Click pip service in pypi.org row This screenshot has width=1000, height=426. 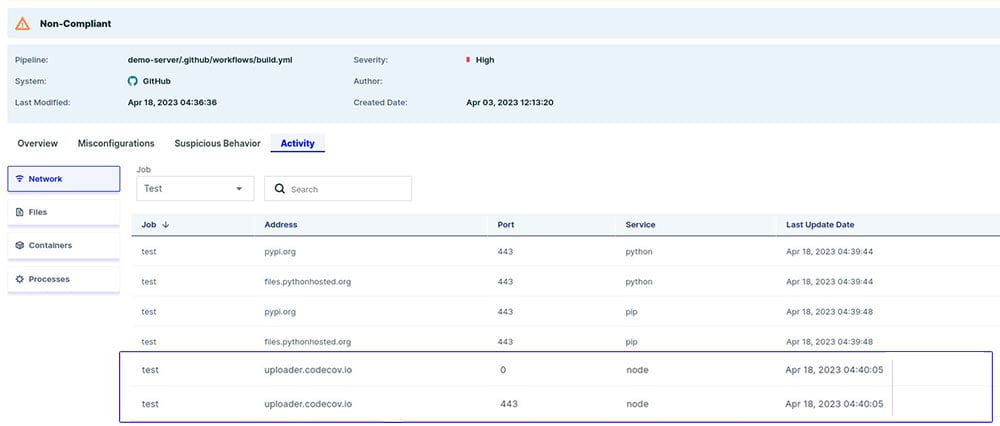(x=631, y=312)
